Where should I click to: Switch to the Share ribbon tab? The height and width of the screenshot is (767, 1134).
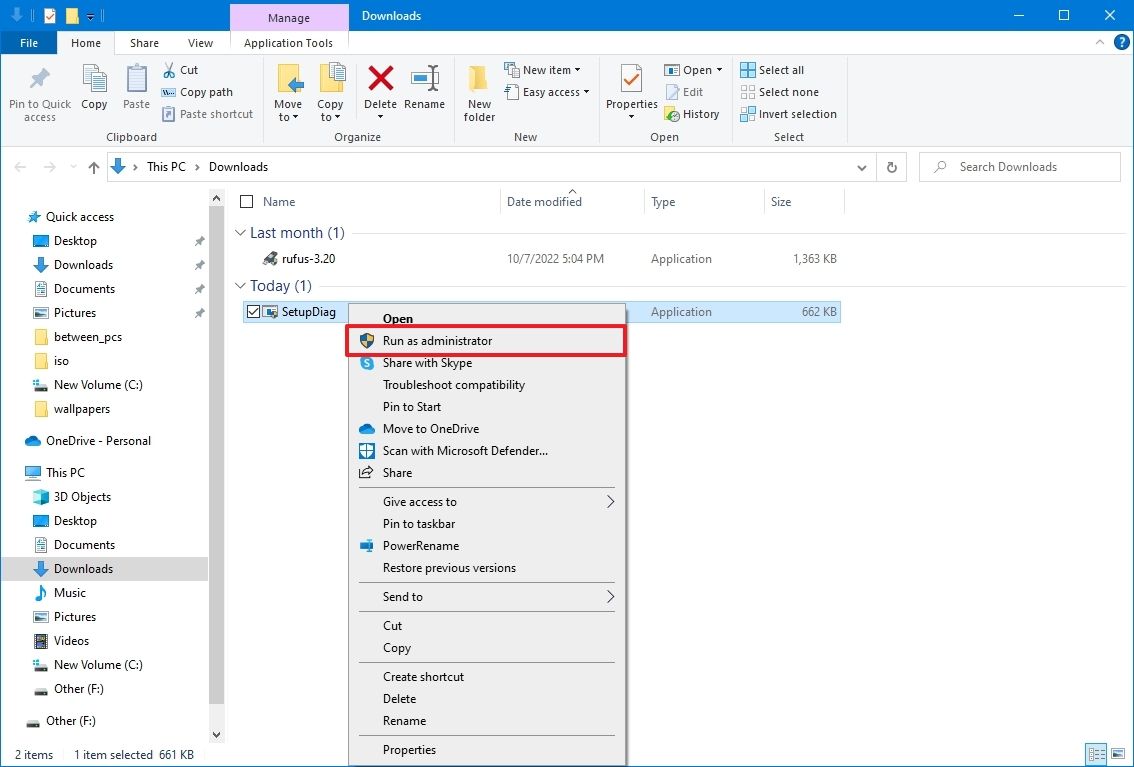(x=143, y=43)
